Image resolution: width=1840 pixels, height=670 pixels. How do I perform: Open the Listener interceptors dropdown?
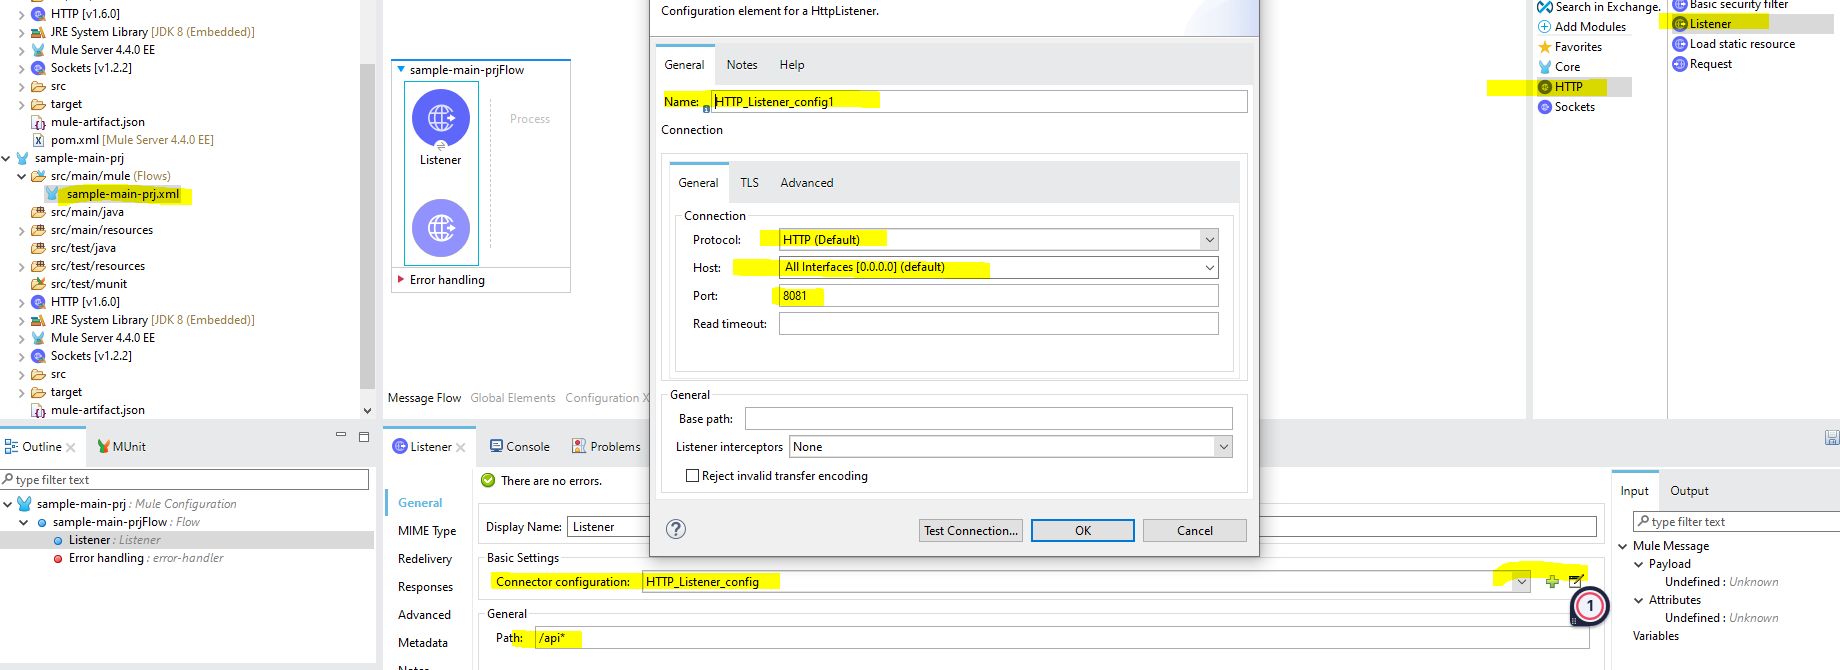[1223, 447]
